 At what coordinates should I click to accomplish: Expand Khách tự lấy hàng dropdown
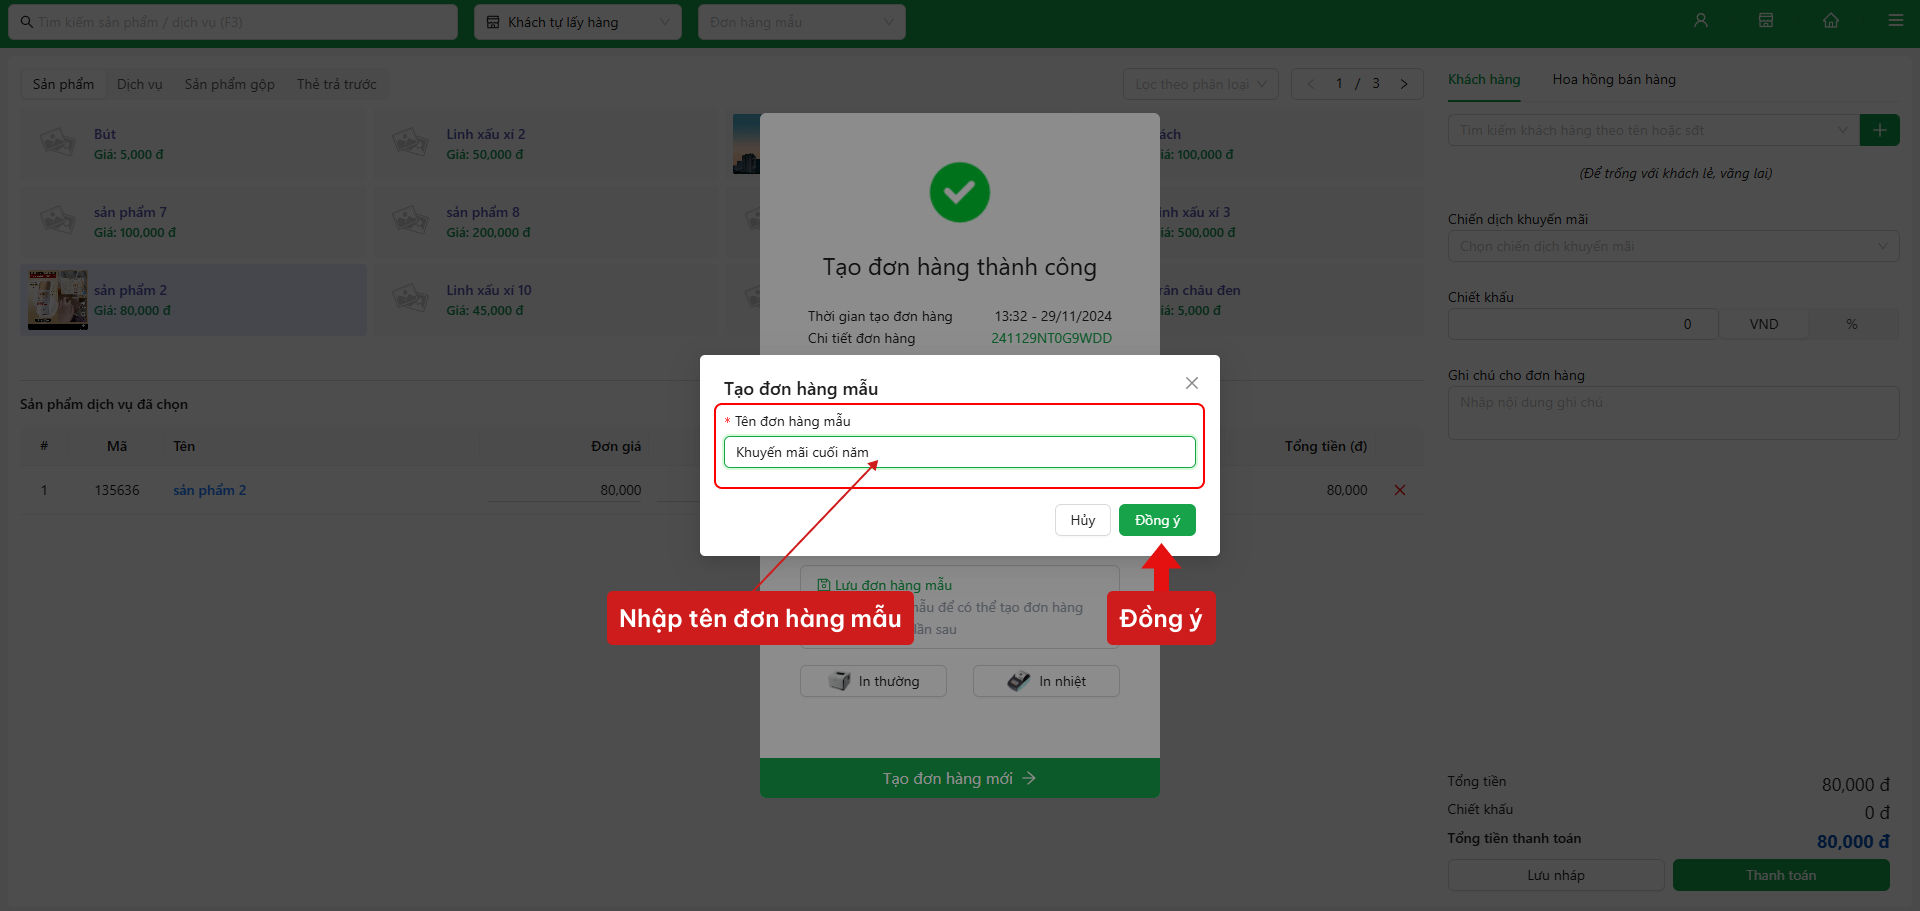[x=578, y=22]
